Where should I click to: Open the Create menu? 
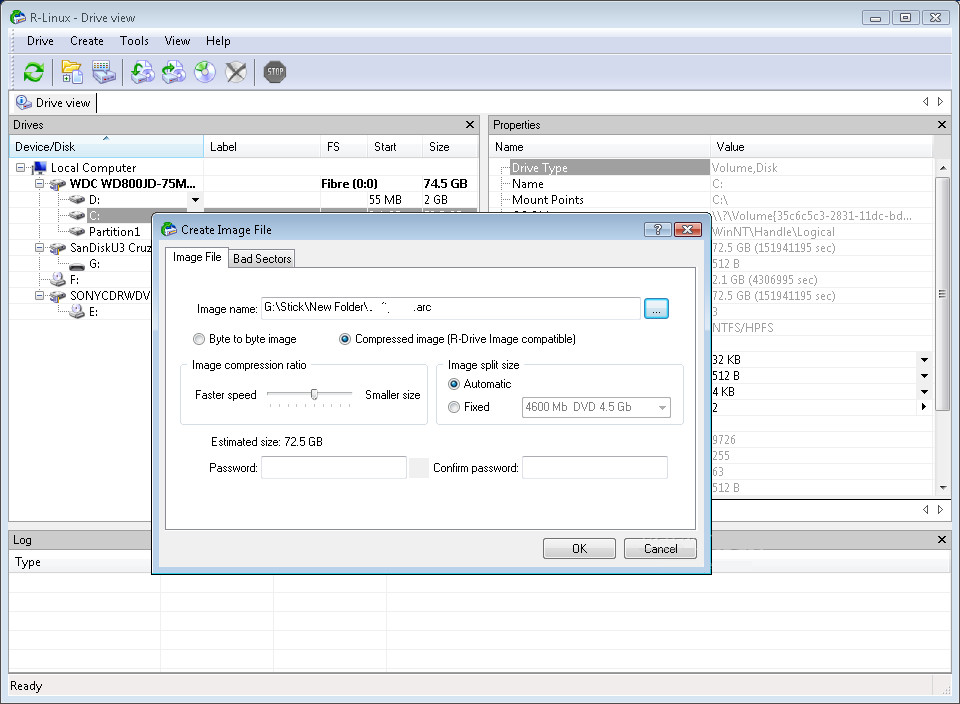[87, 41]
